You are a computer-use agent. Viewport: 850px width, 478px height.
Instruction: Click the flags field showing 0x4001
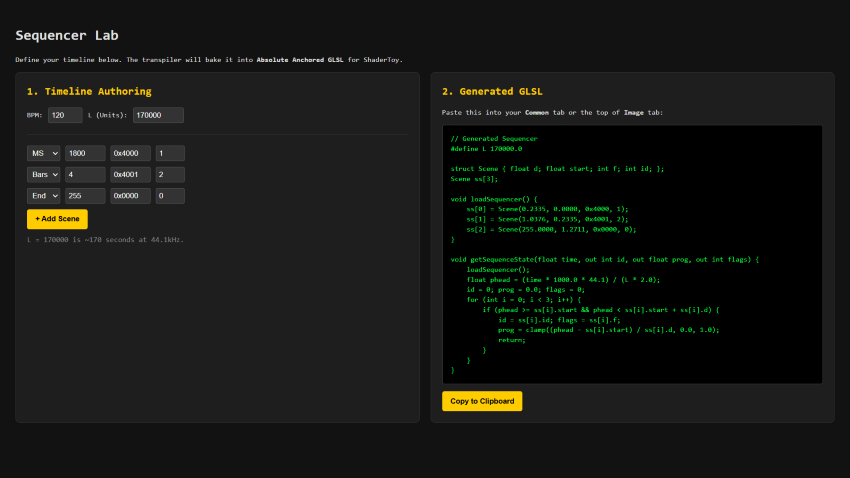pyautogui.click(x=130, y=175)
